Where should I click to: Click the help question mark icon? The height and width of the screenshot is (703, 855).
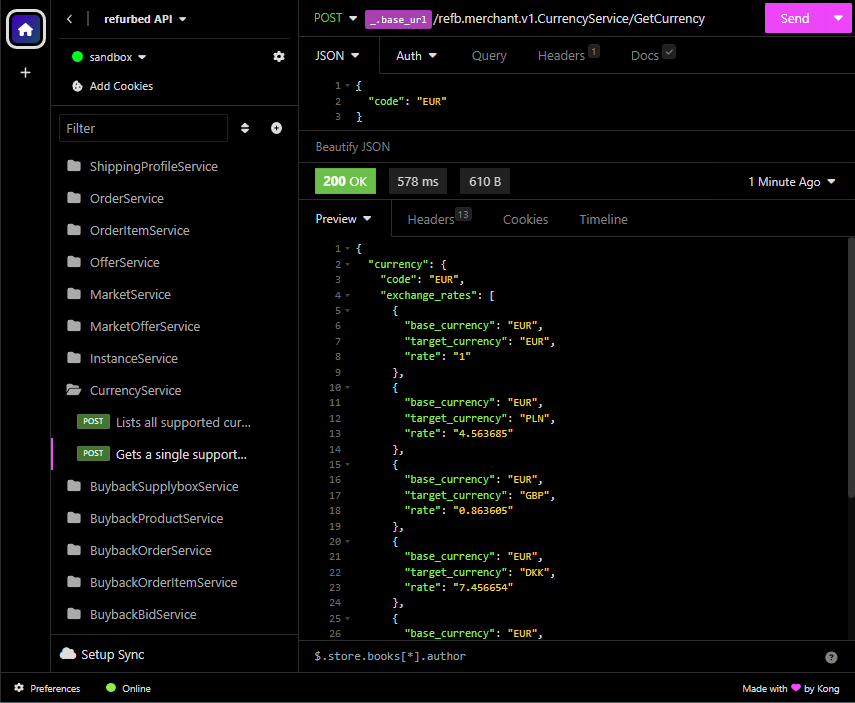click(x=831, y=657)
